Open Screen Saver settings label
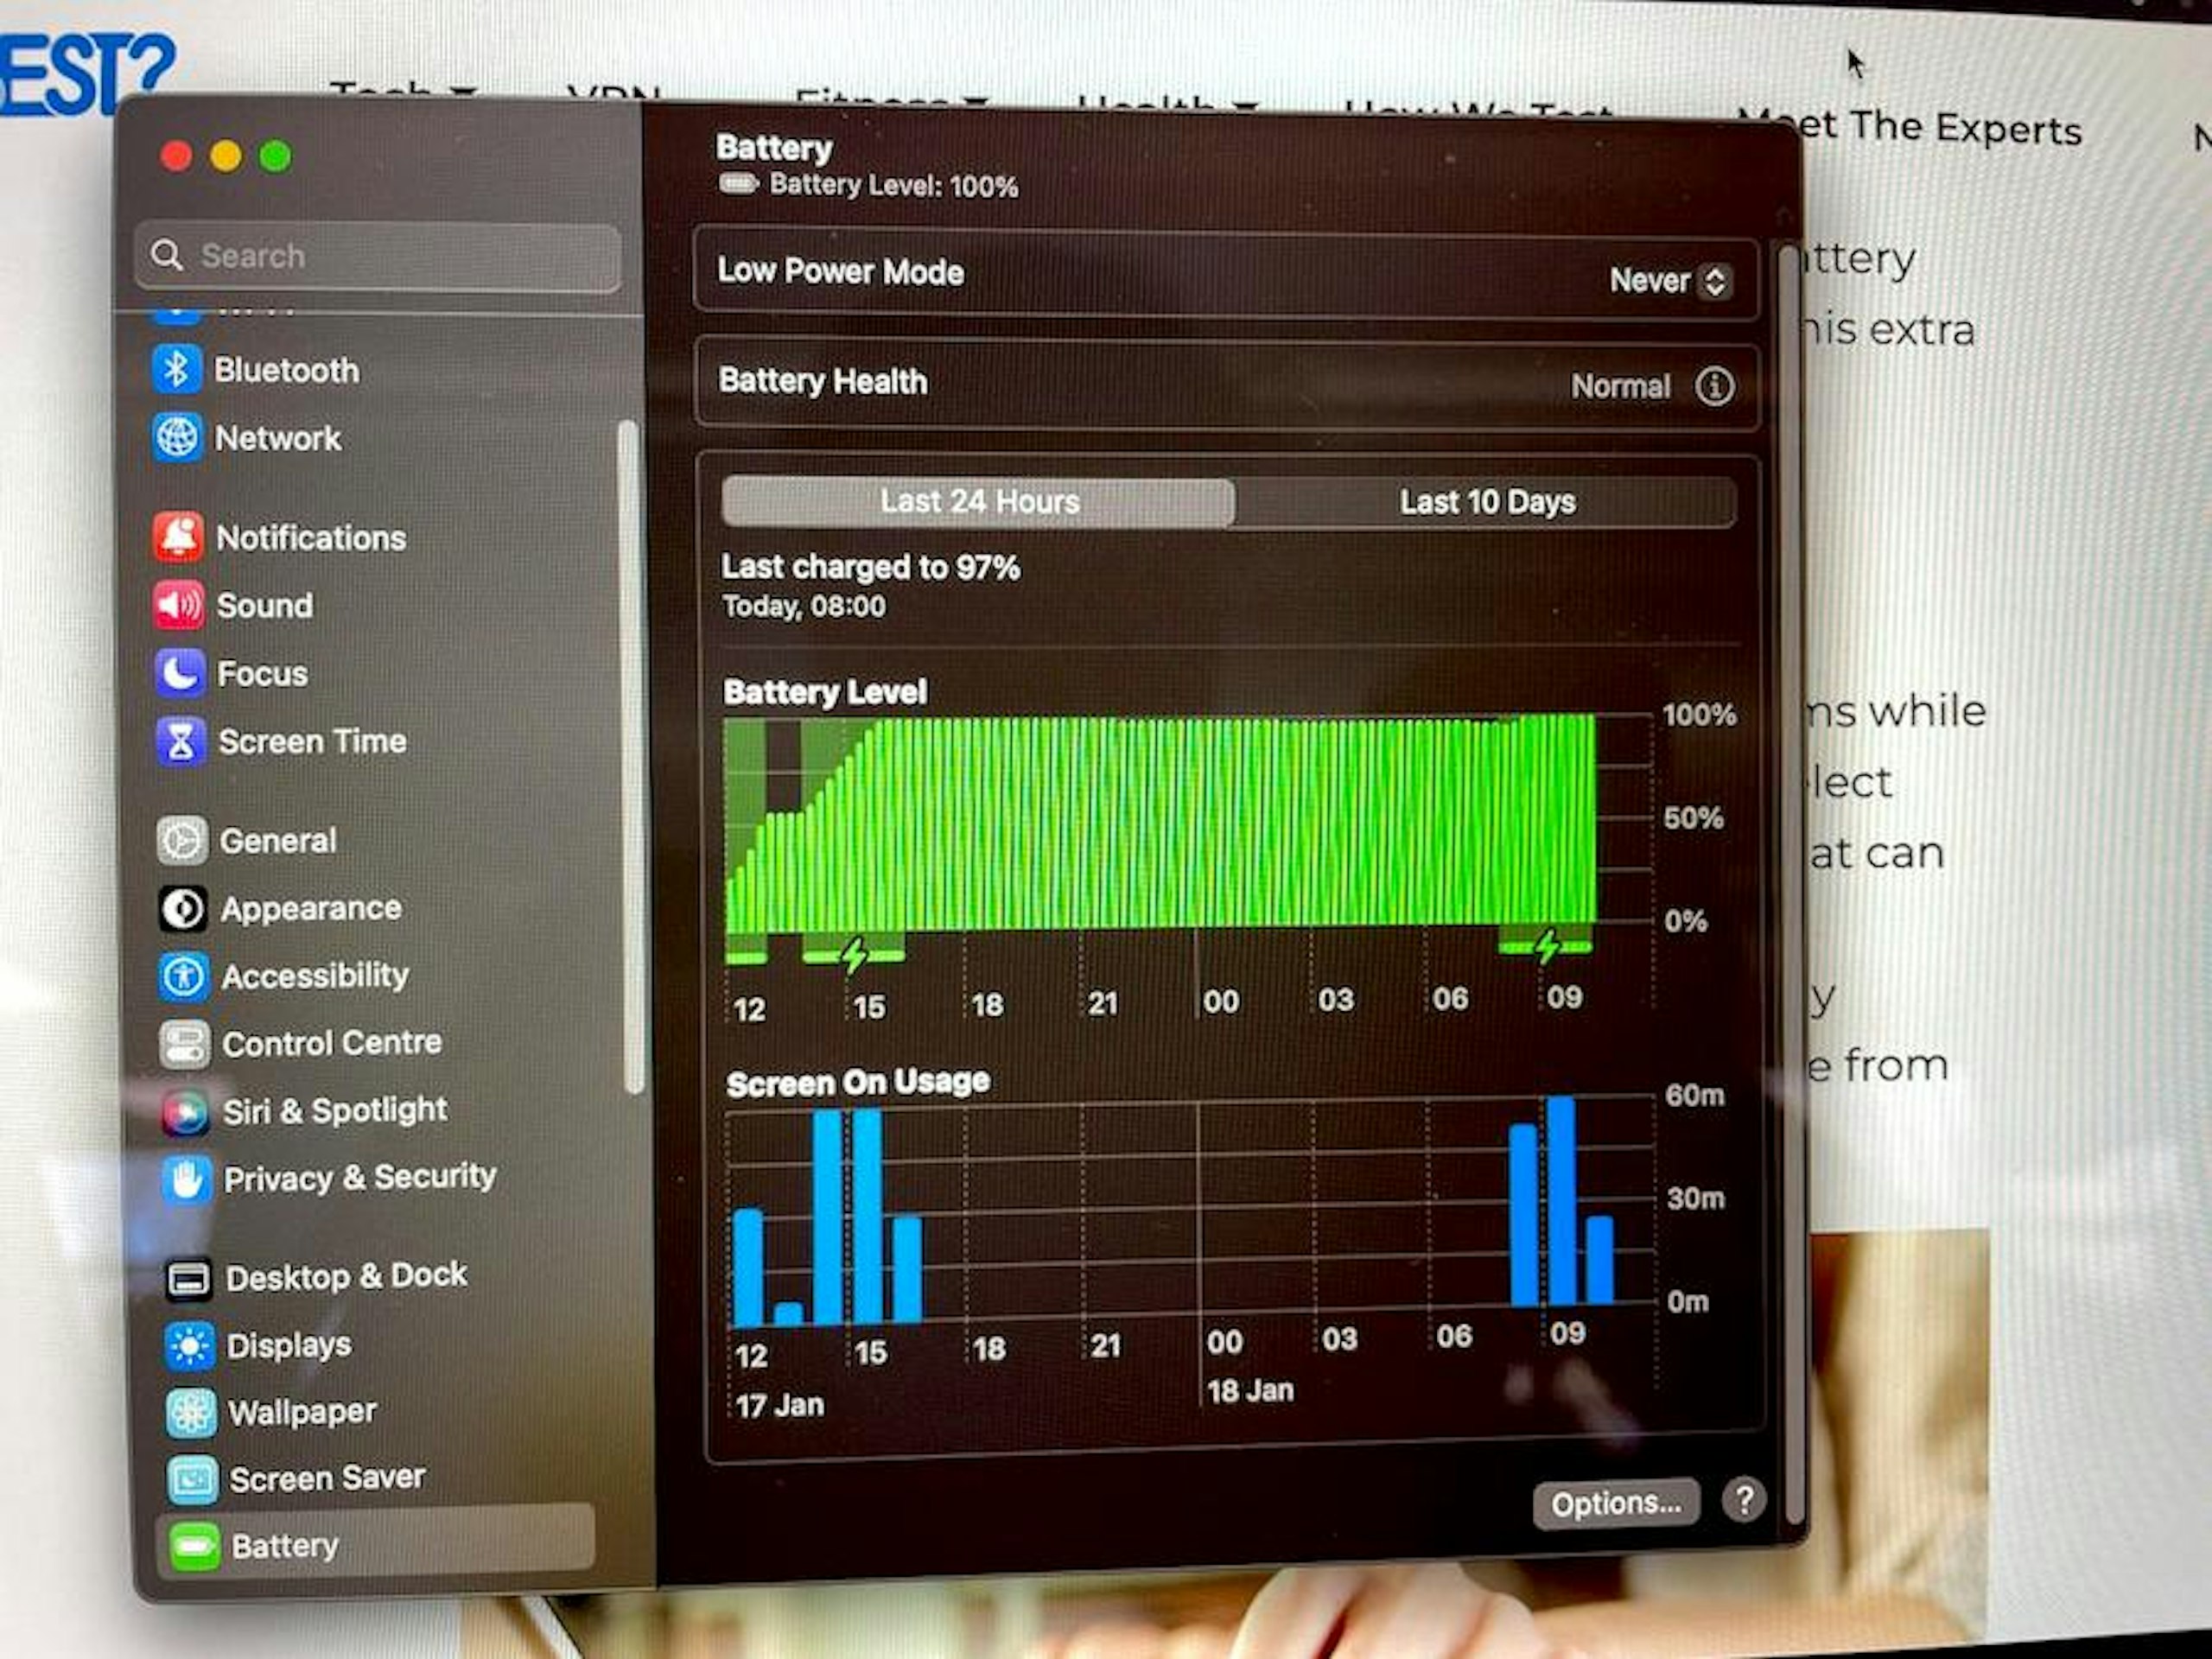This screenshot has height=1659, width=2212. [x=327, y=1478]
